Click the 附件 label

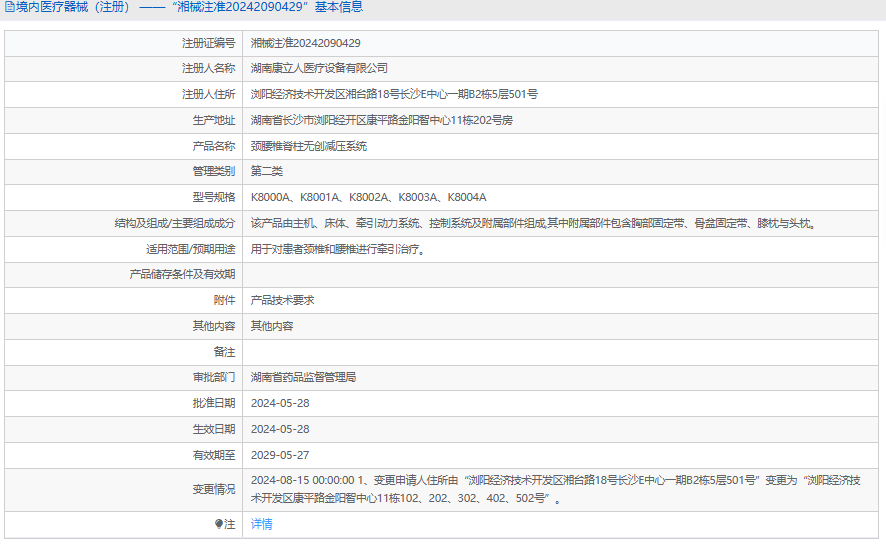pyautogui.click(x=224, y=300)
